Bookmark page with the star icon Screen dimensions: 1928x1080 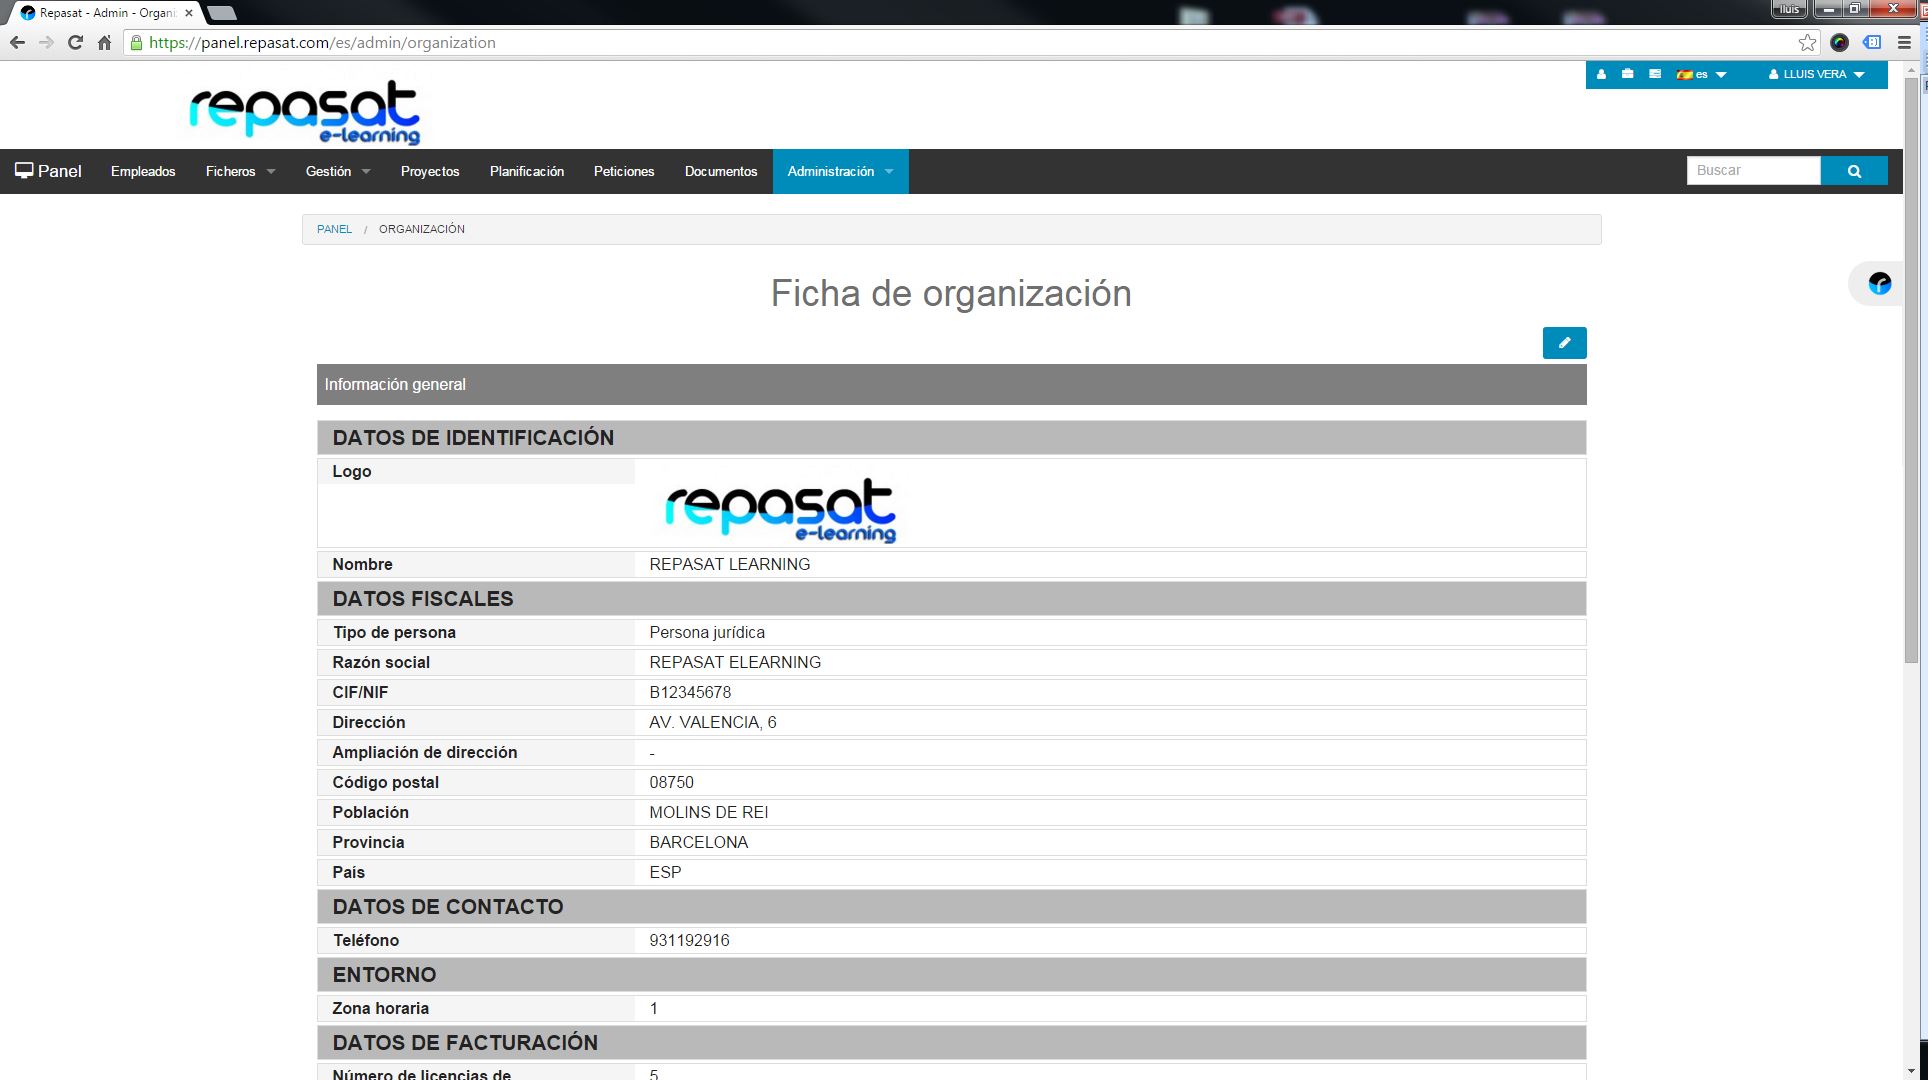pos(1807,43)
